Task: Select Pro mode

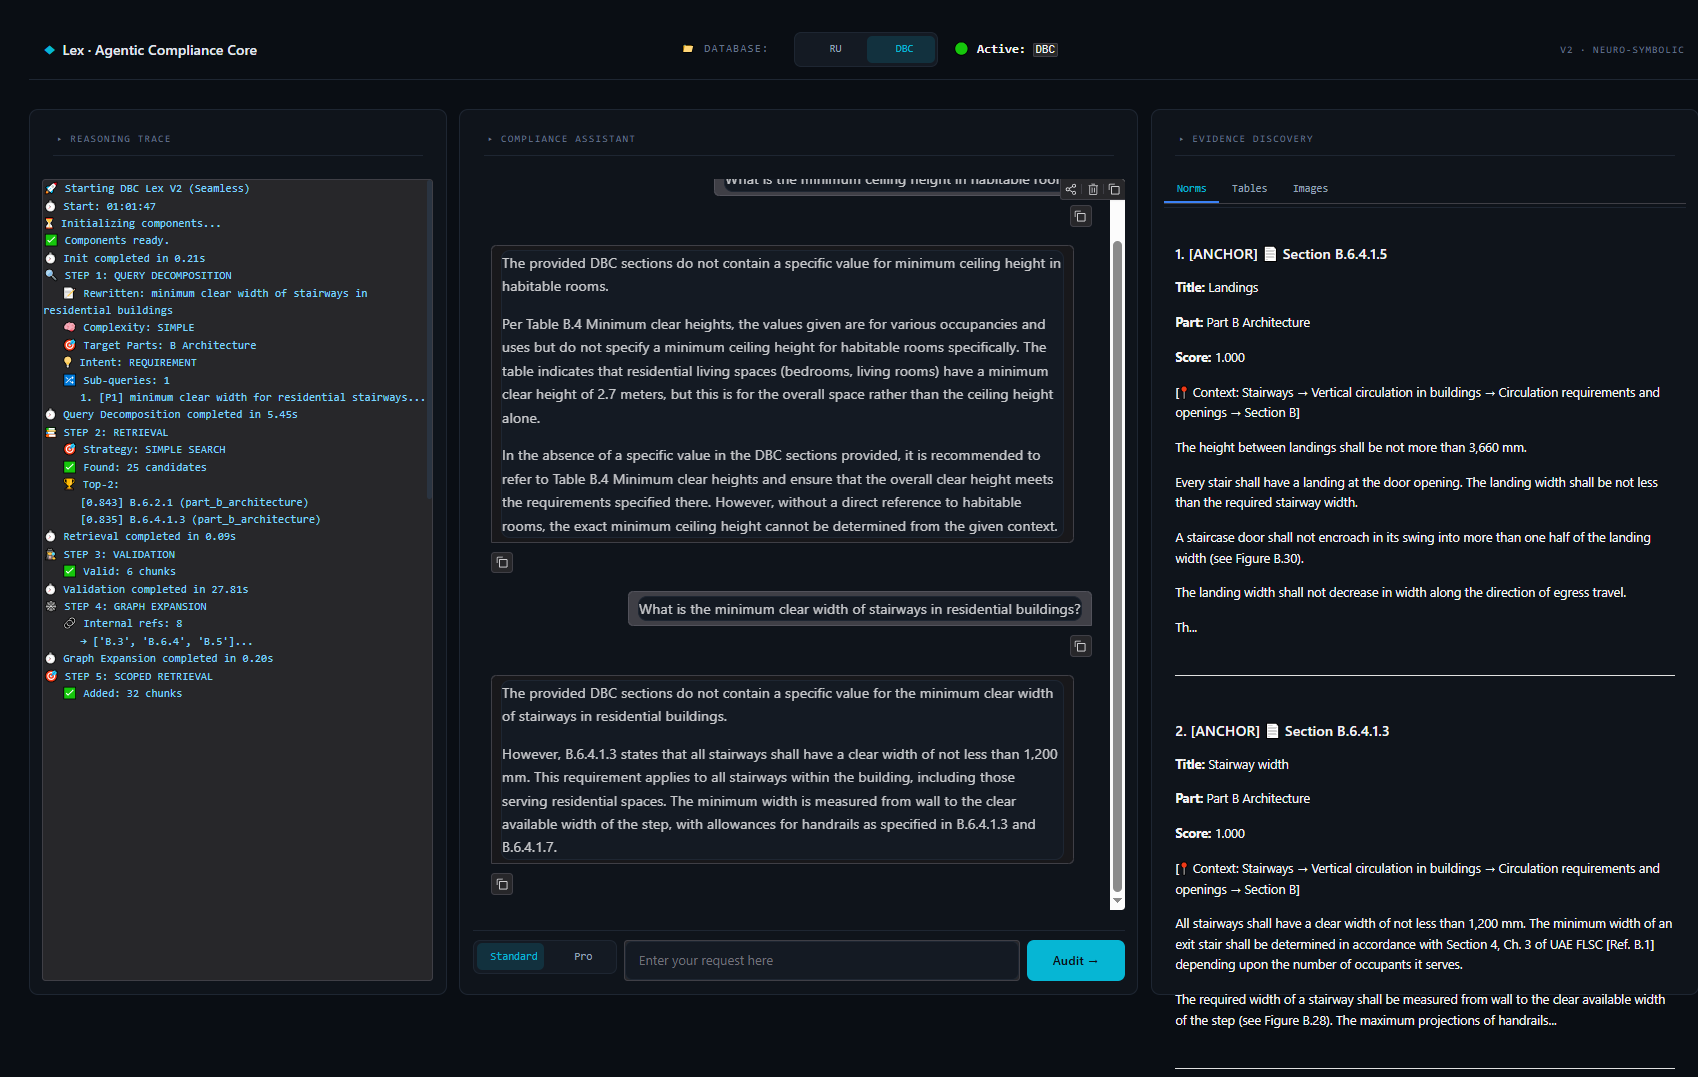Action: 583,957
